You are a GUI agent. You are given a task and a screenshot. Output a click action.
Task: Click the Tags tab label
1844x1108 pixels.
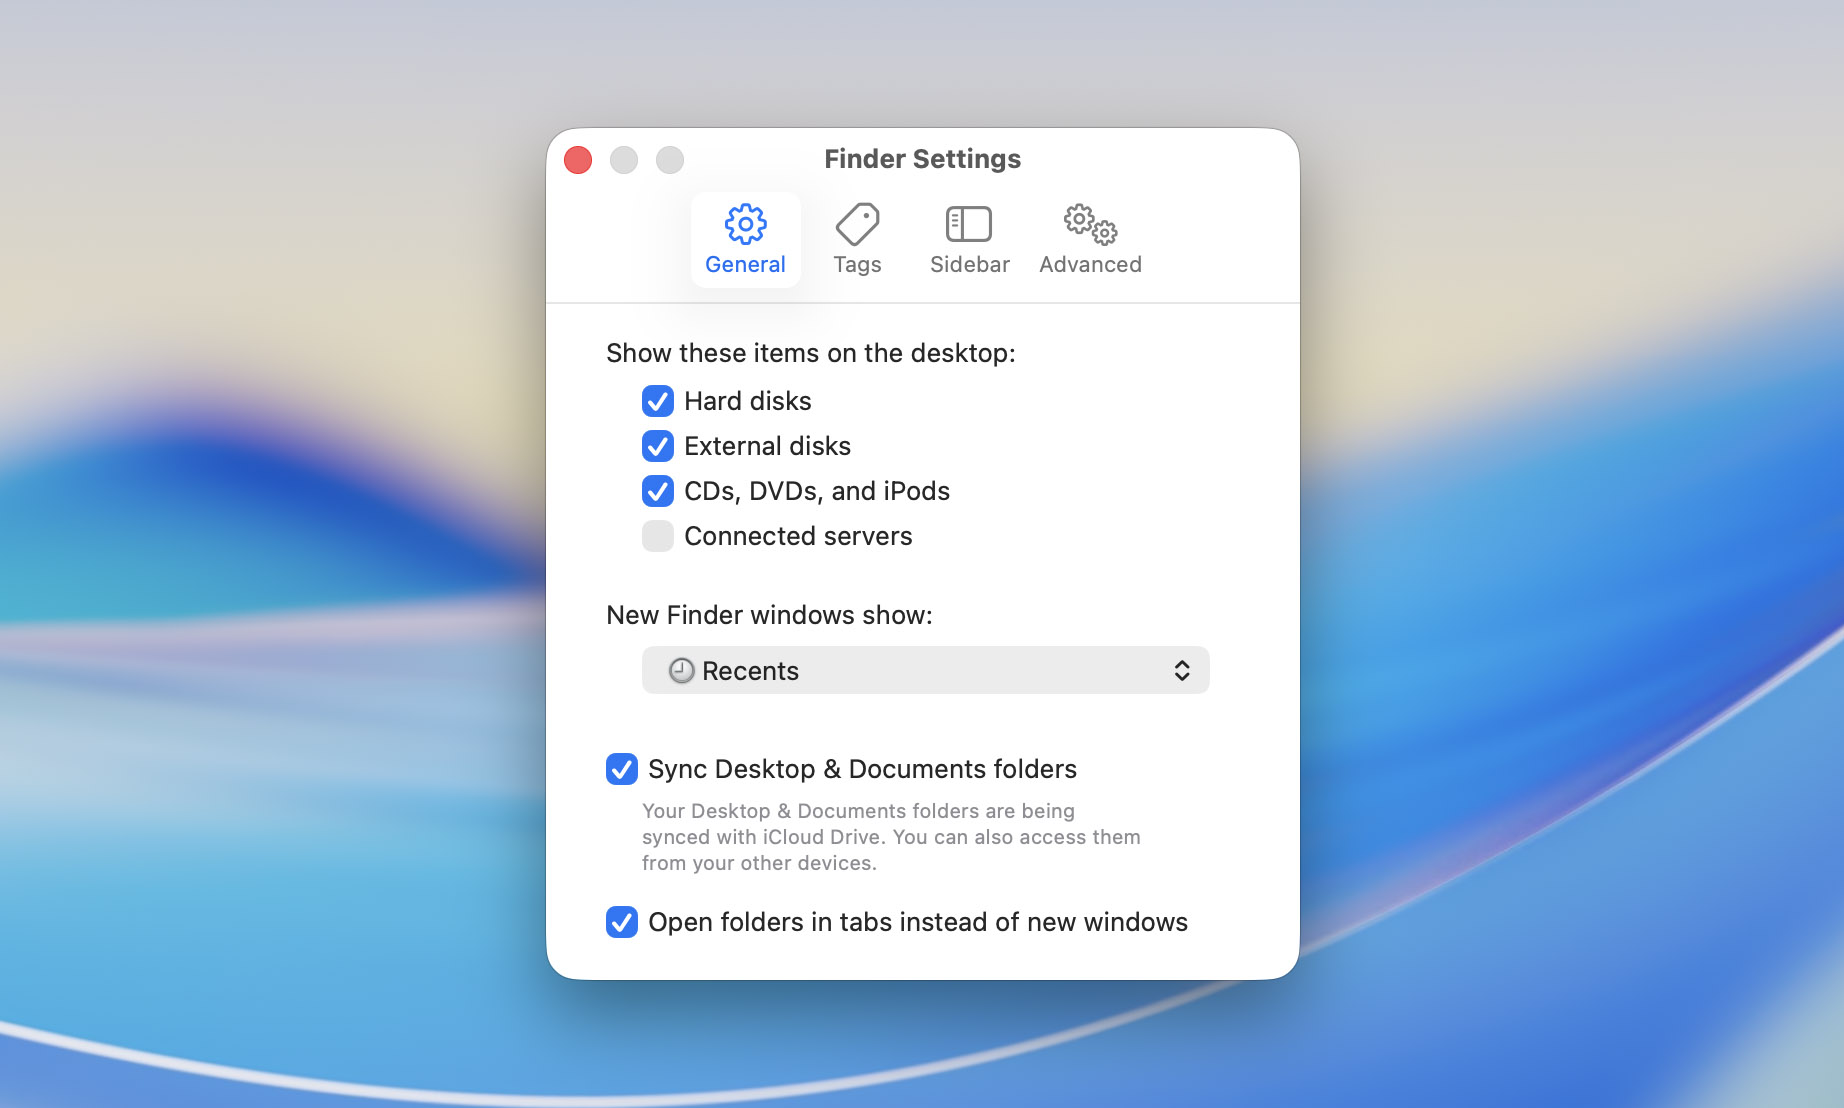pyautogui.click(x=857, y=264)
